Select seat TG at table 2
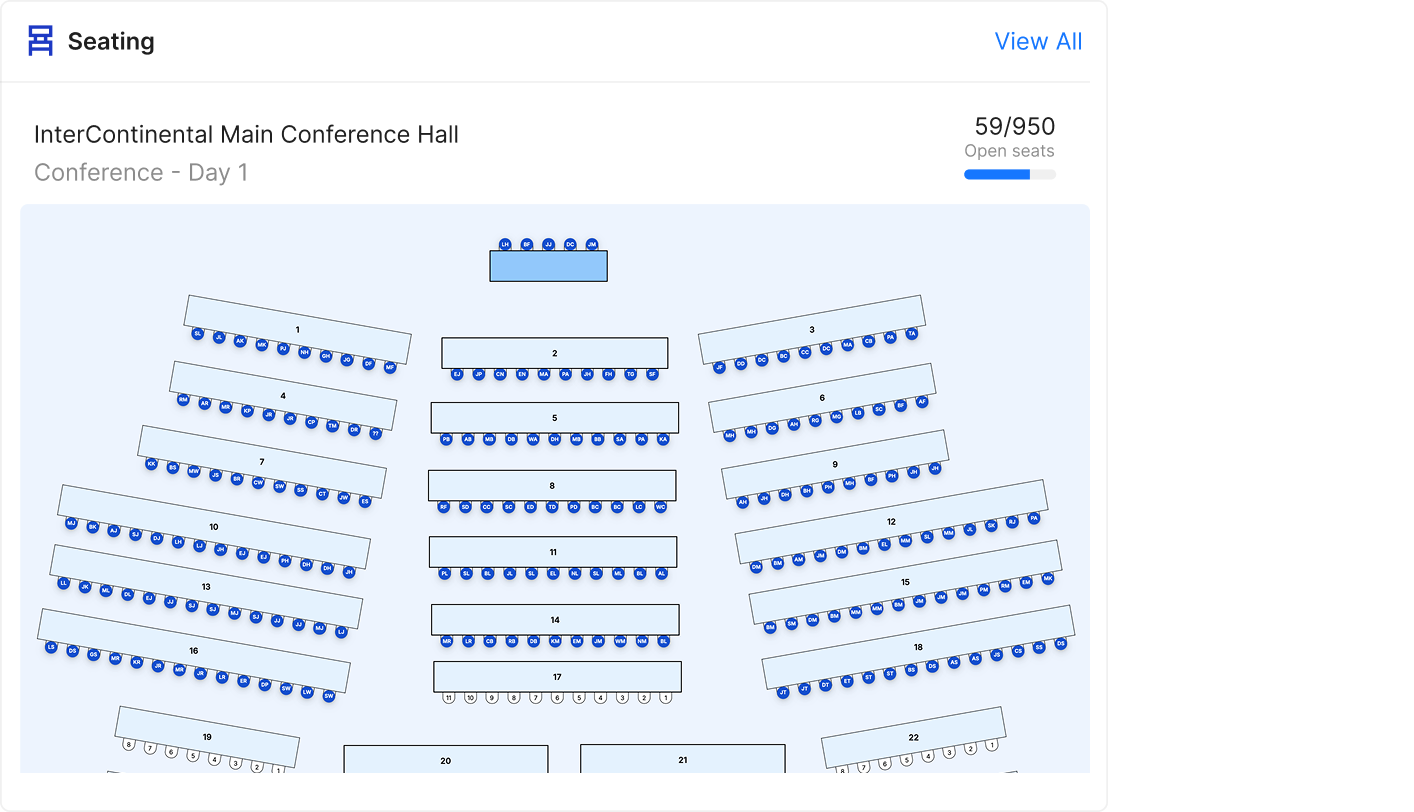 (630, 374)
